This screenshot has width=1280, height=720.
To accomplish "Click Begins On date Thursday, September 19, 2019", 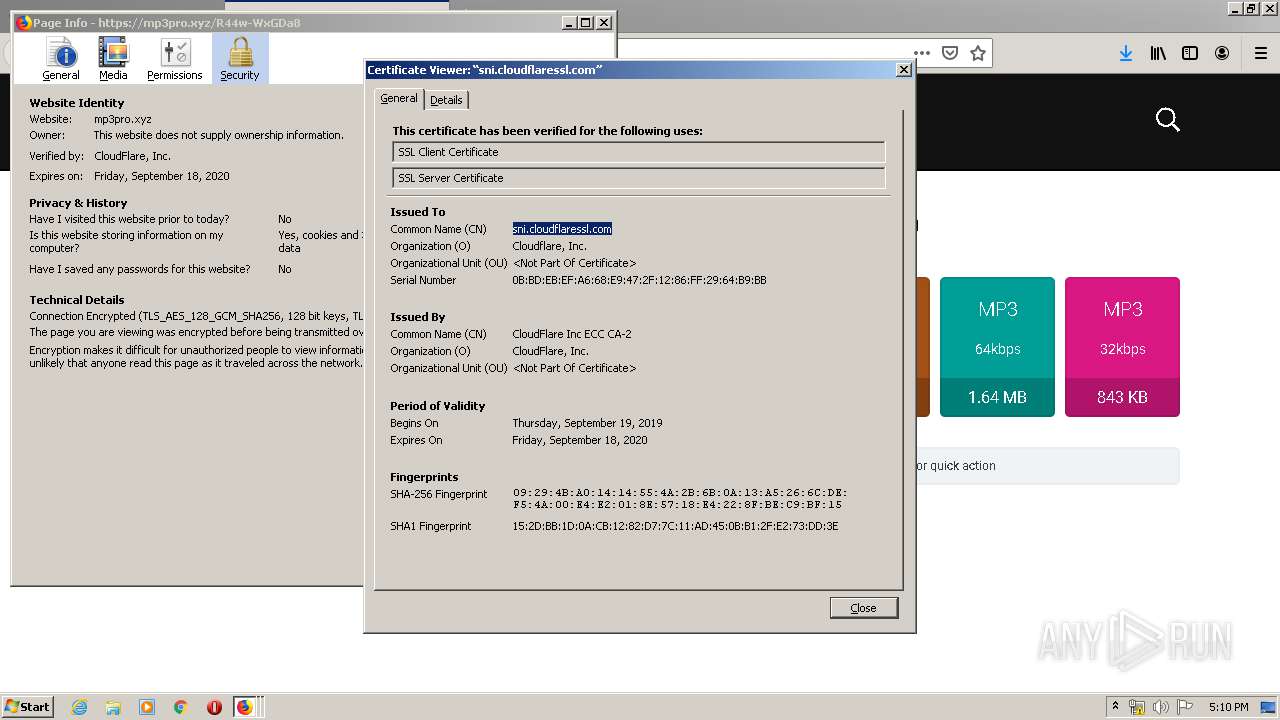I will point(587,423).
